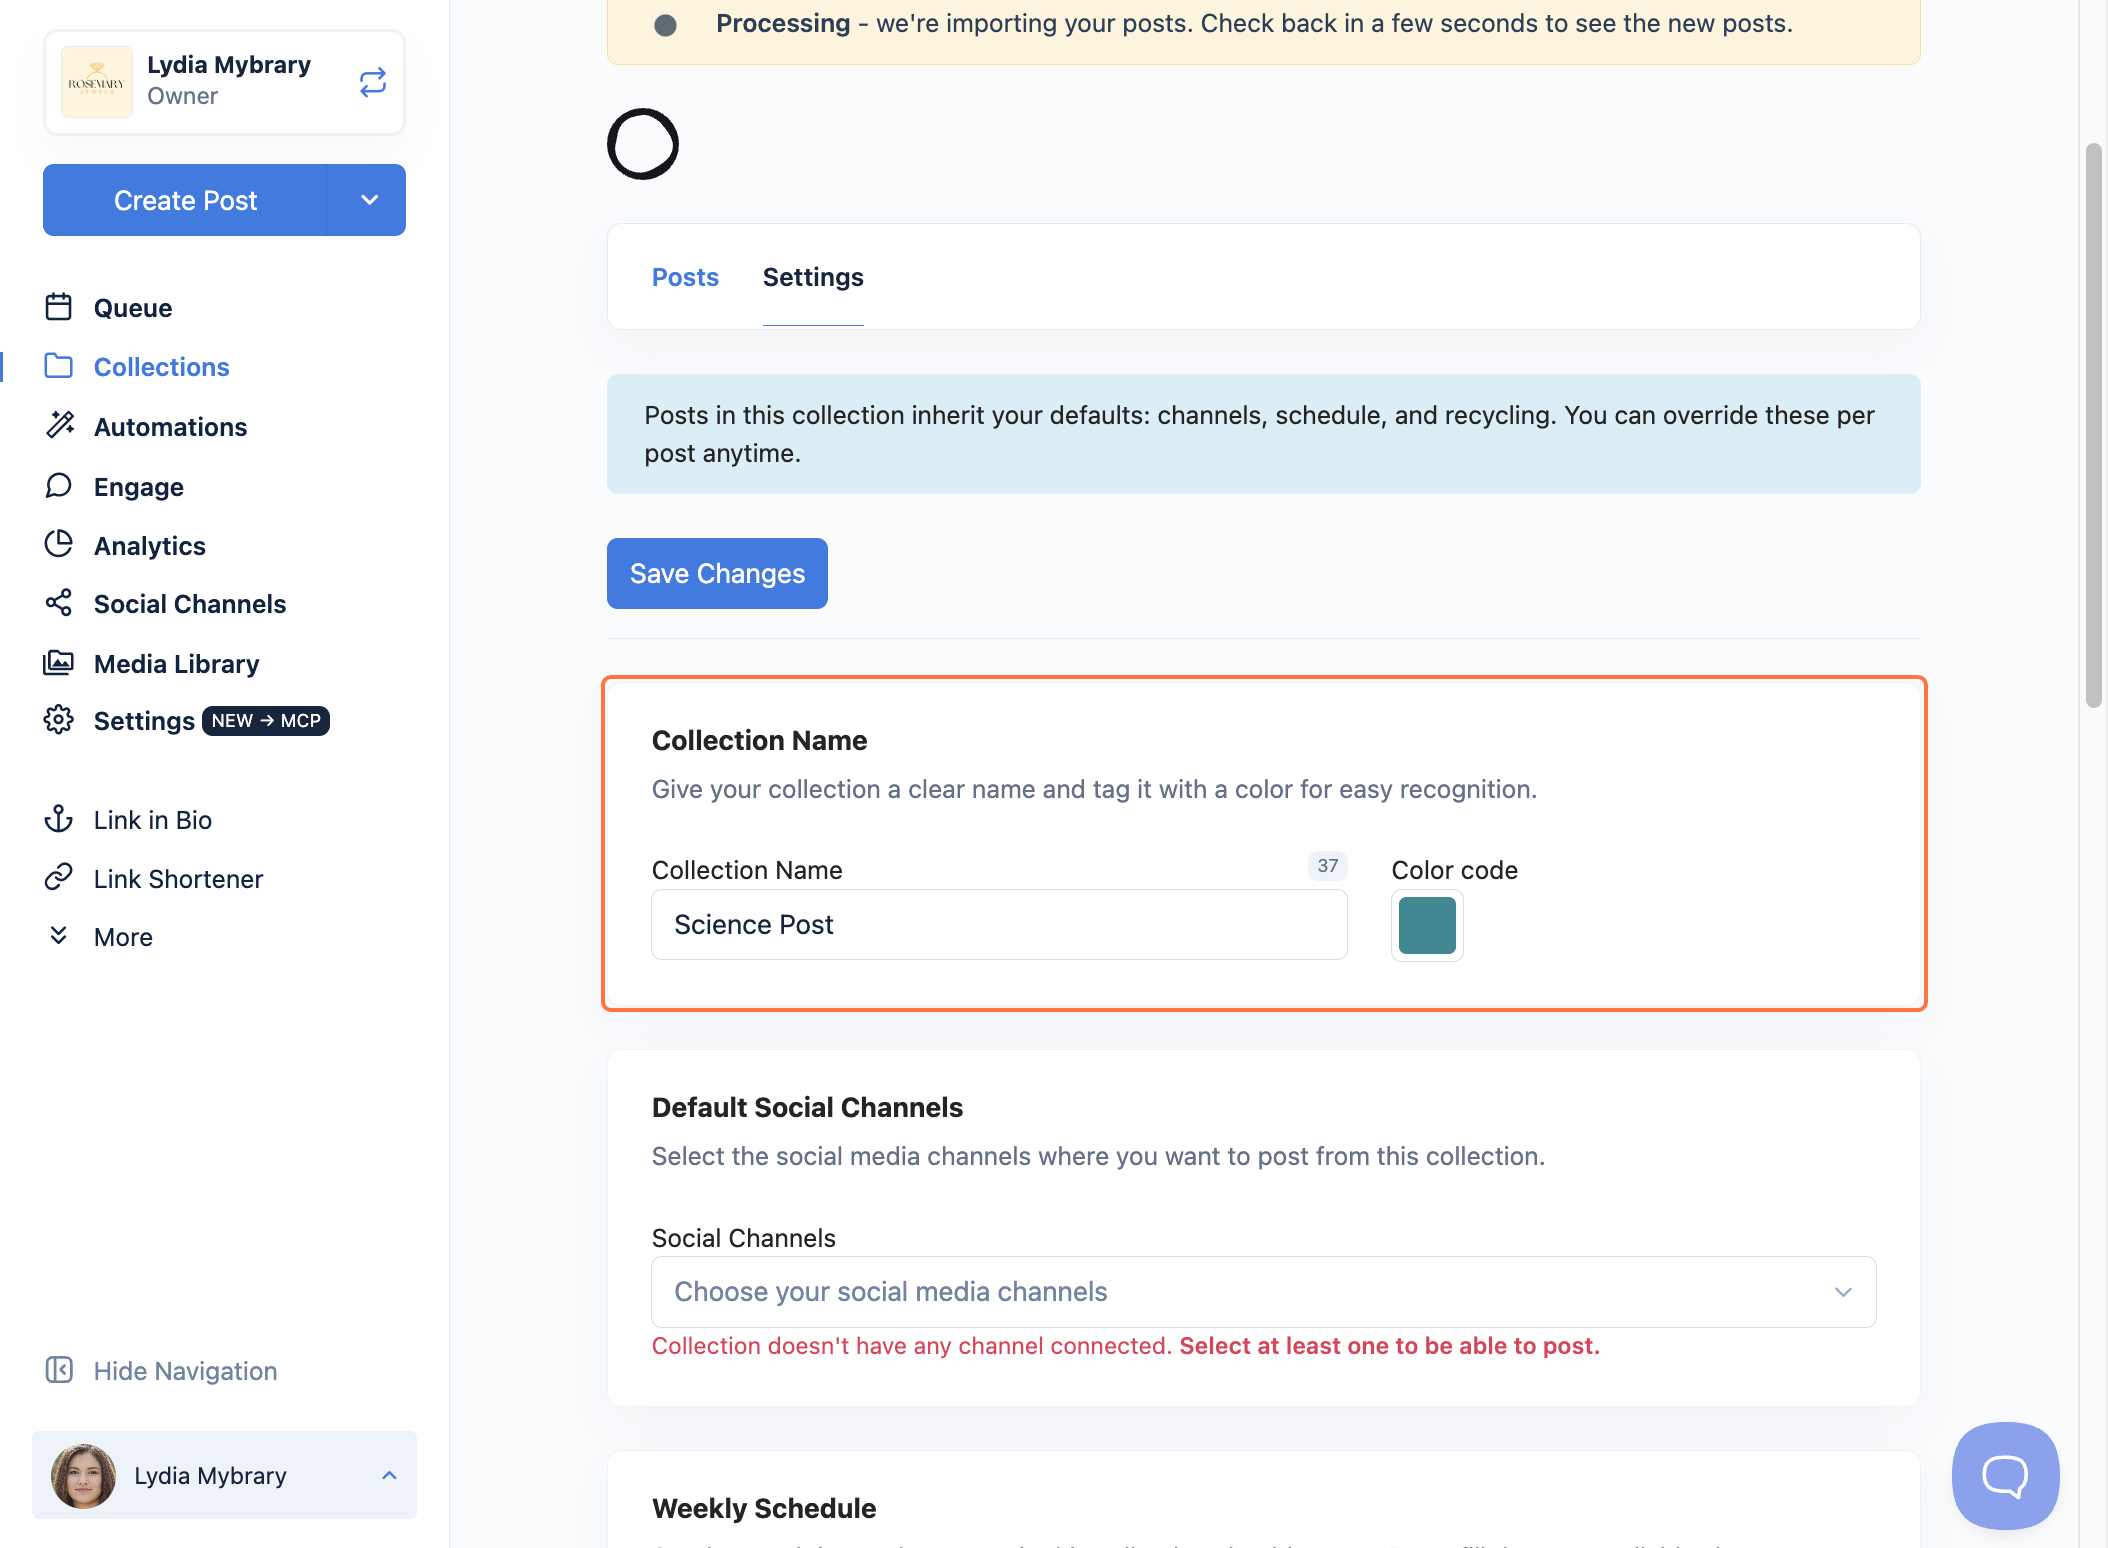Expand the Create Post dropdown arrow
2108x1548 pixels.
[367, 200]
